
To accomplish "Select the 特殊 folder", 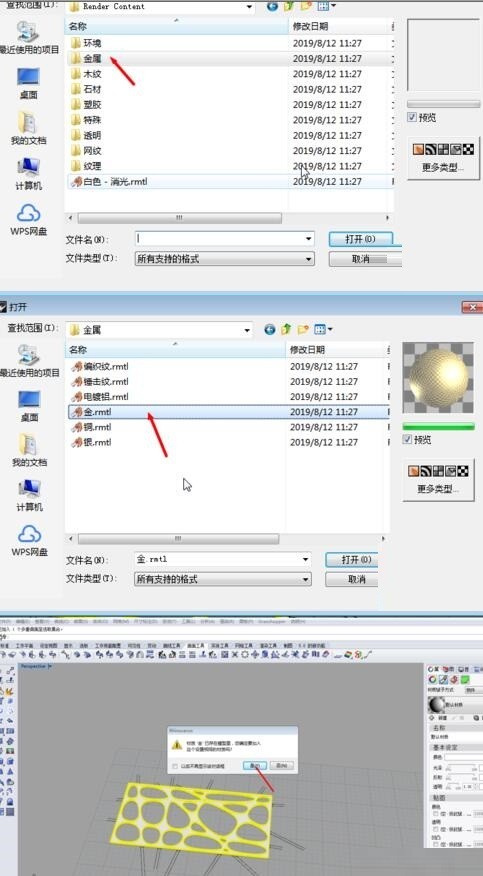I will 86,120.
